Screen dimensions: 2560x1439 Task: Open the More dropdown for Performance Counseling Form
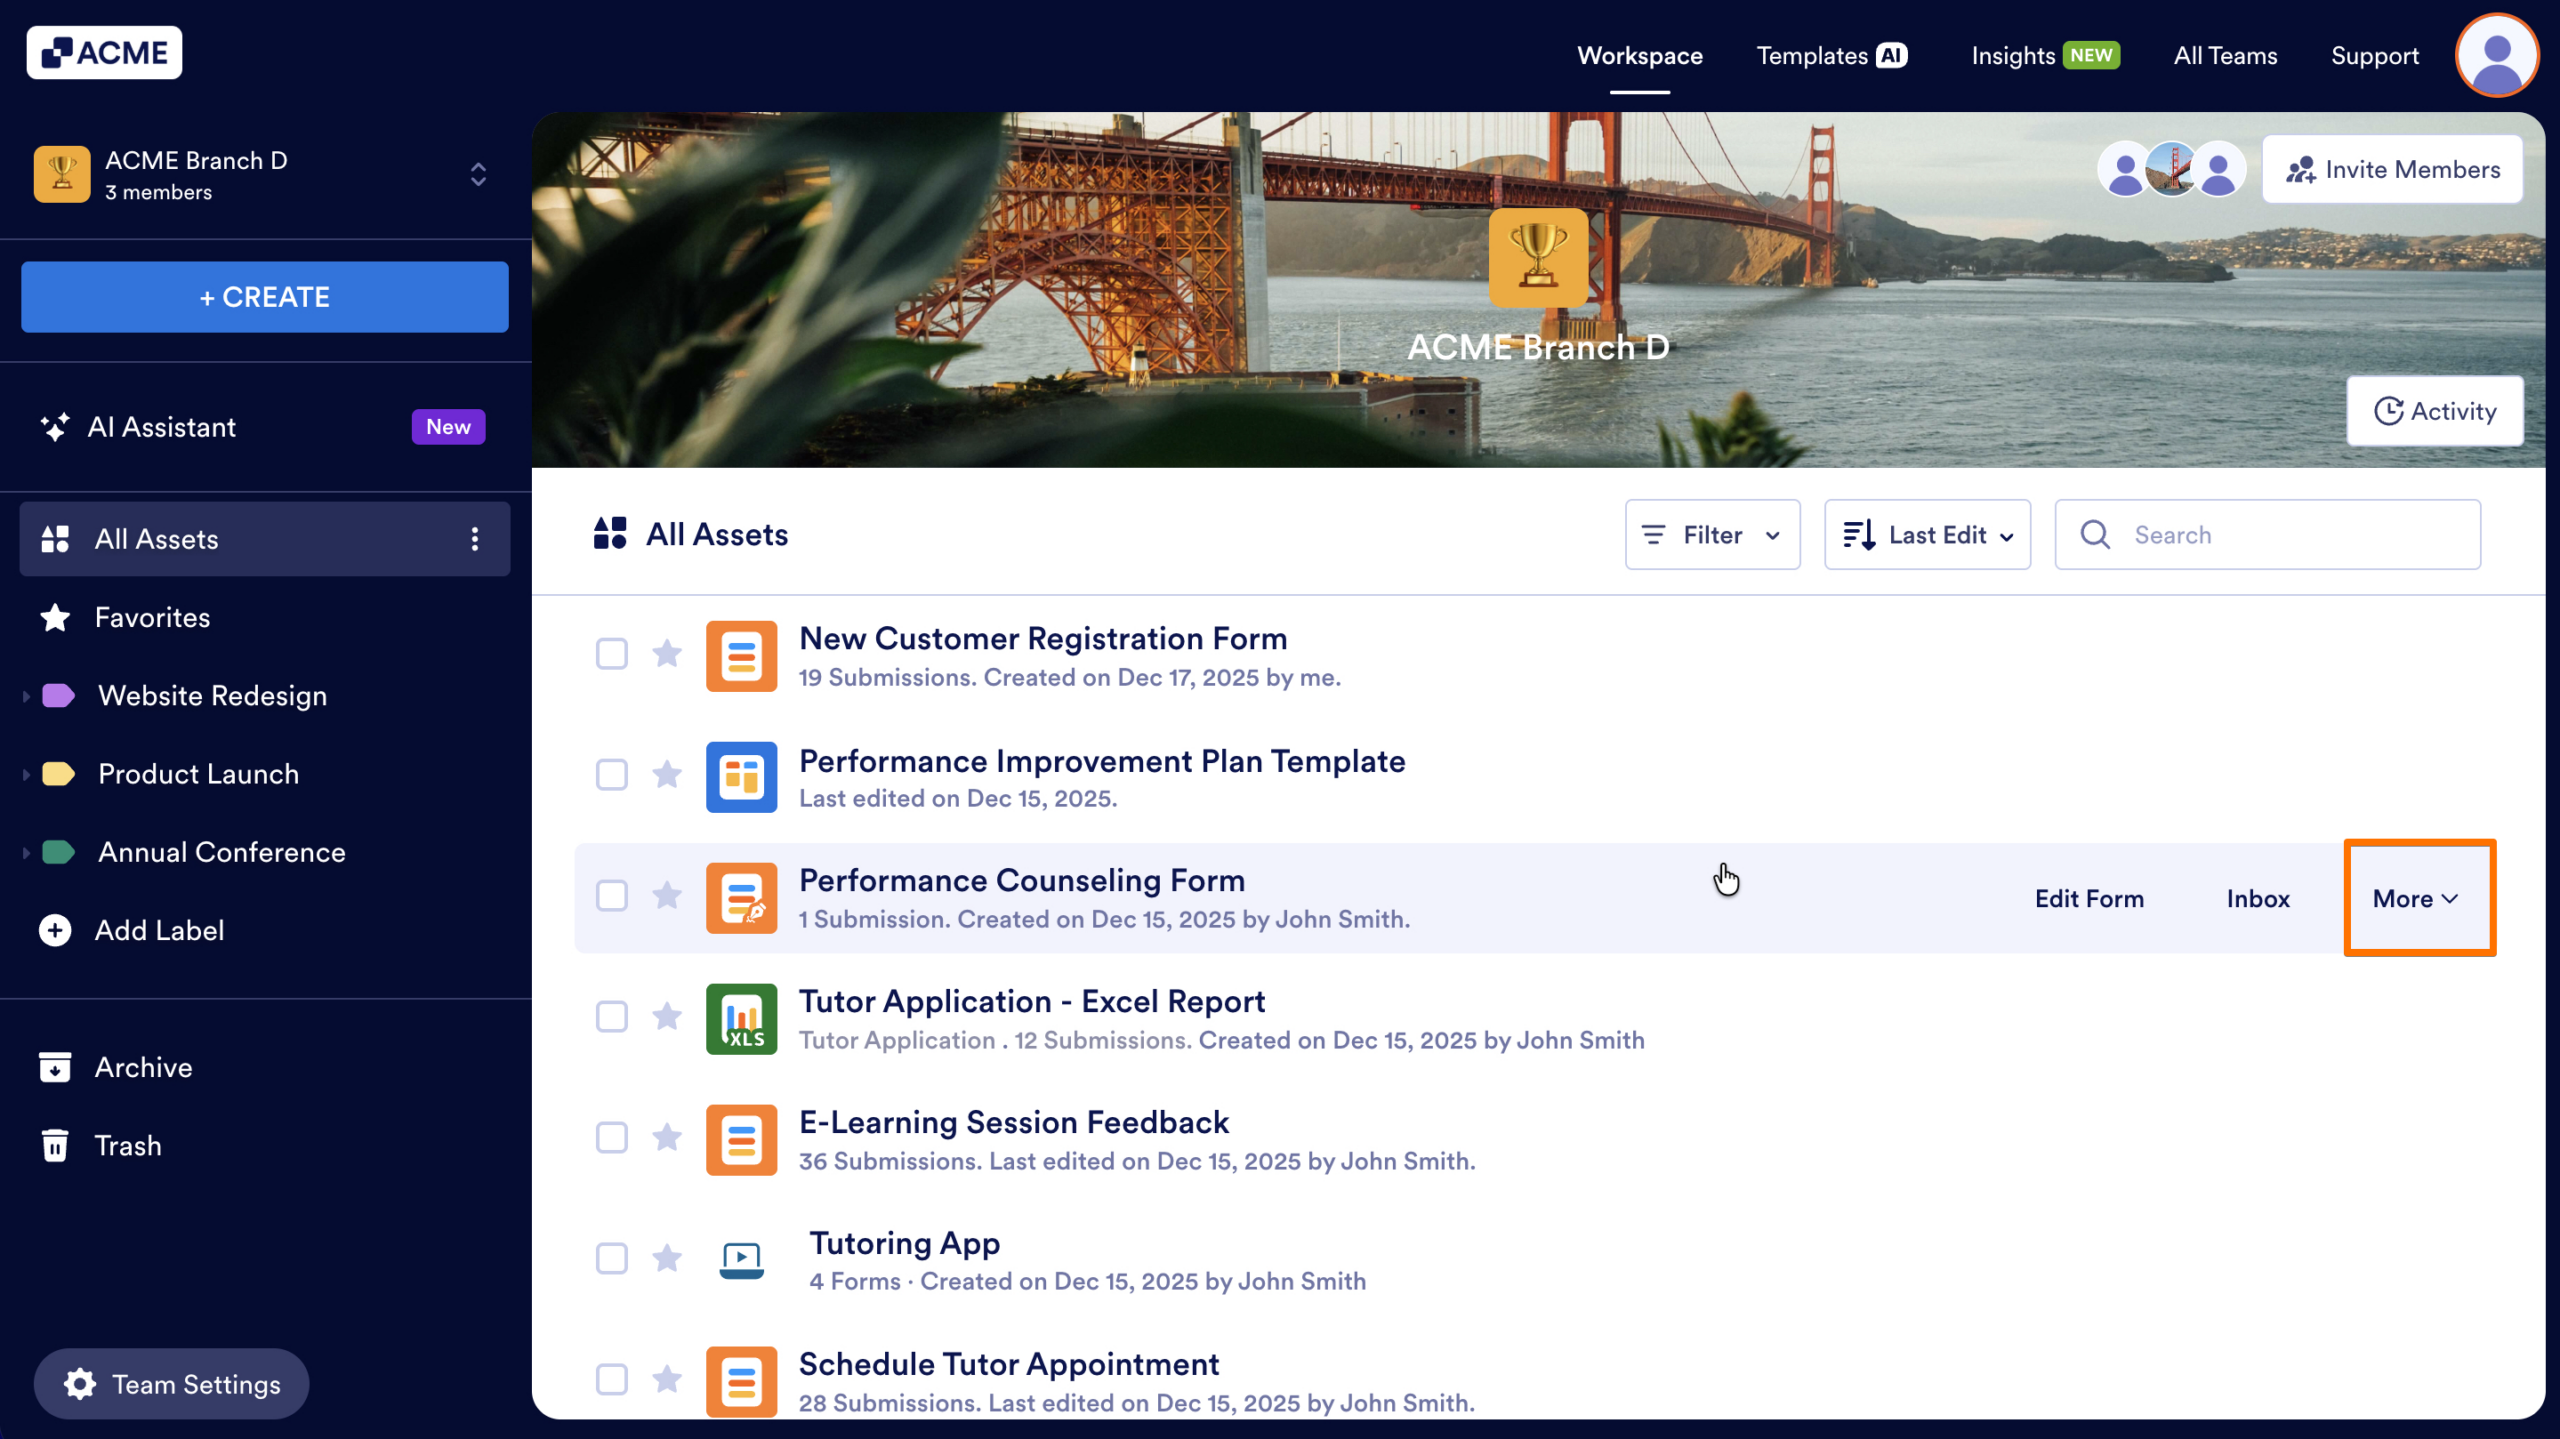(x=2417, y=897)
